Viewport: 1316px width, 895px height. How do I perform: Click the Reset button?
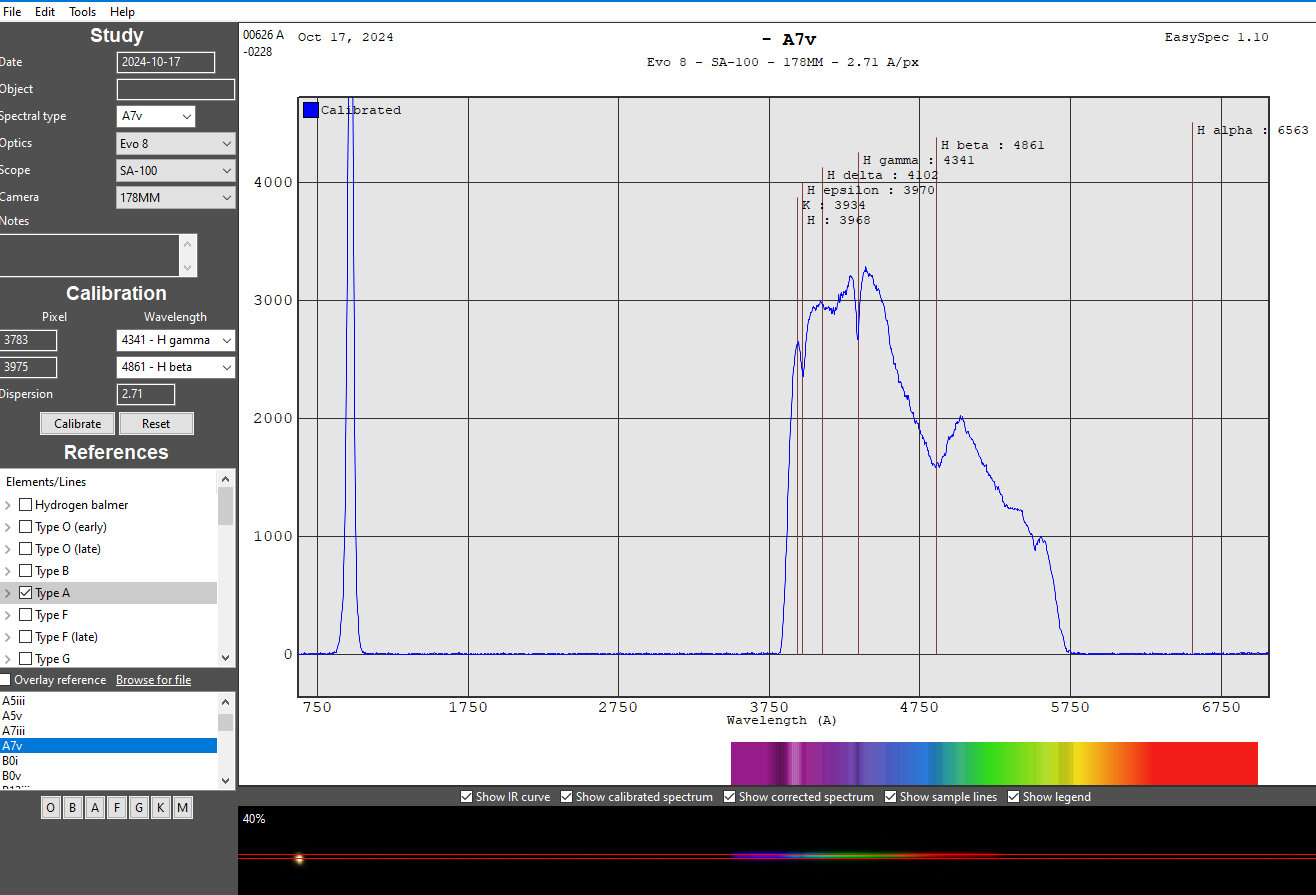click(156, 423)
